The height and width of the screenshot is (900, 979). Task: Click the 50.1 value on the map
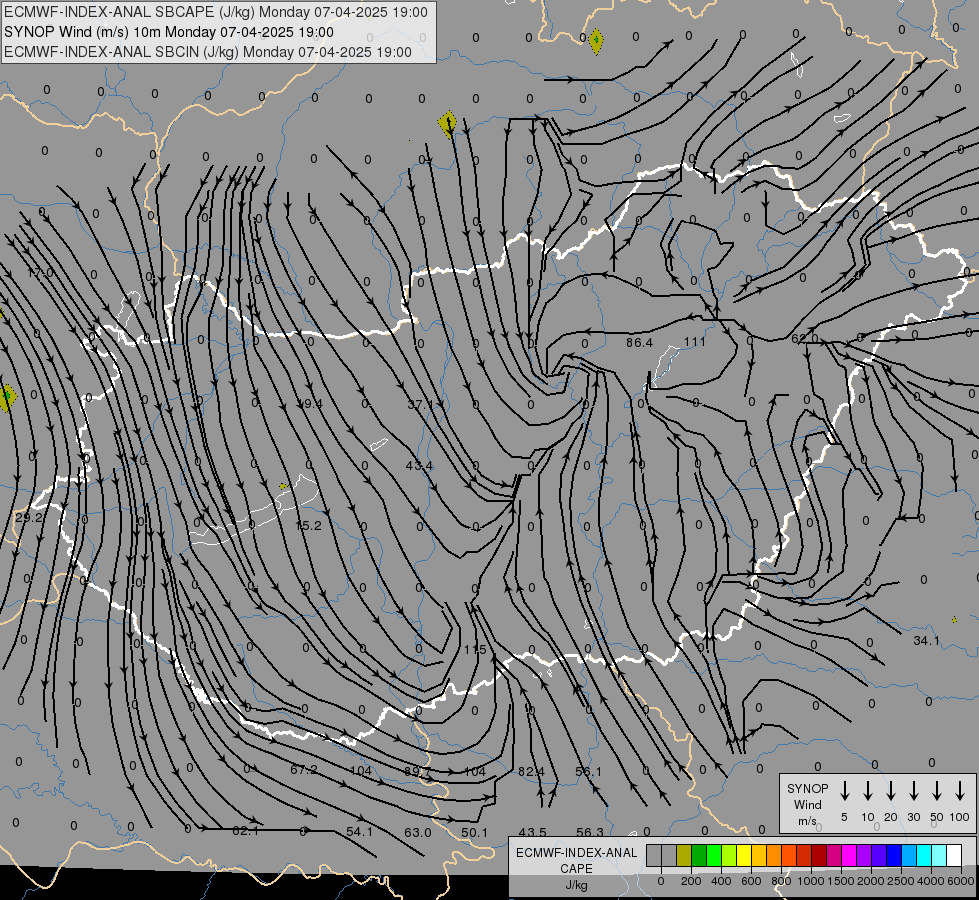point(475,833)
